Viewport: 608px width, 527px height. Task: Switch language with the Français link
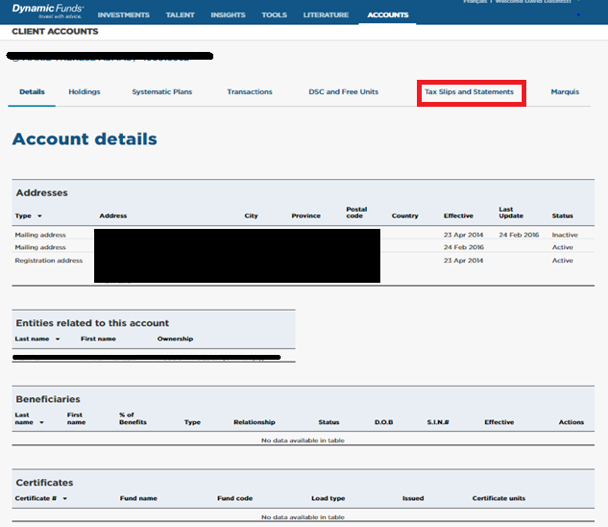(x=476, y=2)
